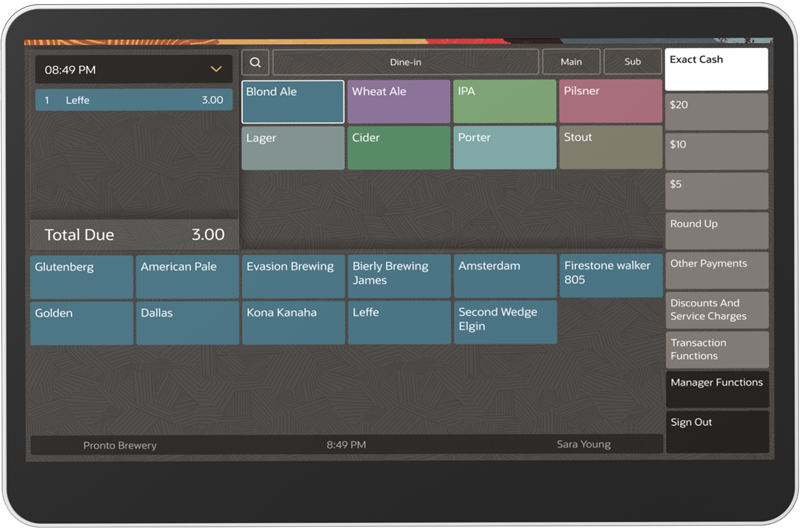Add Gluténberg beer to the order
This screenshot has width=800, height=528.
click(x=81, y=276)
